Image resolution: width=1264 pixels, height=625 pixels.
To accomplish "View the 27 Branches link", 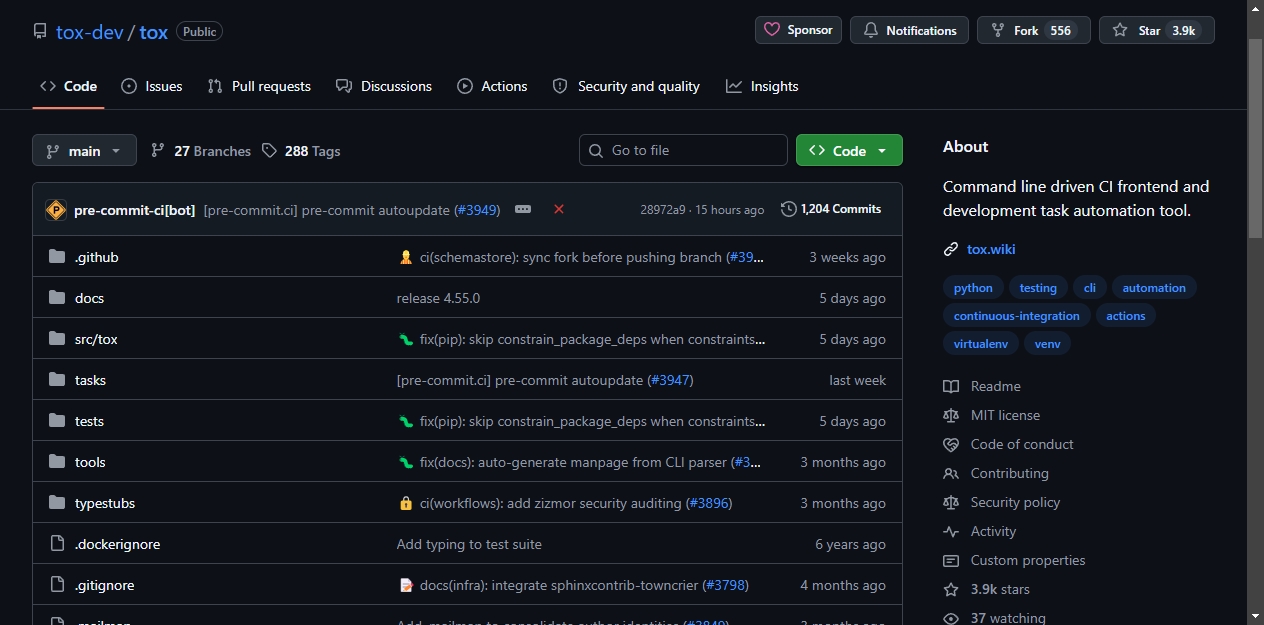I will click(201, 151).
